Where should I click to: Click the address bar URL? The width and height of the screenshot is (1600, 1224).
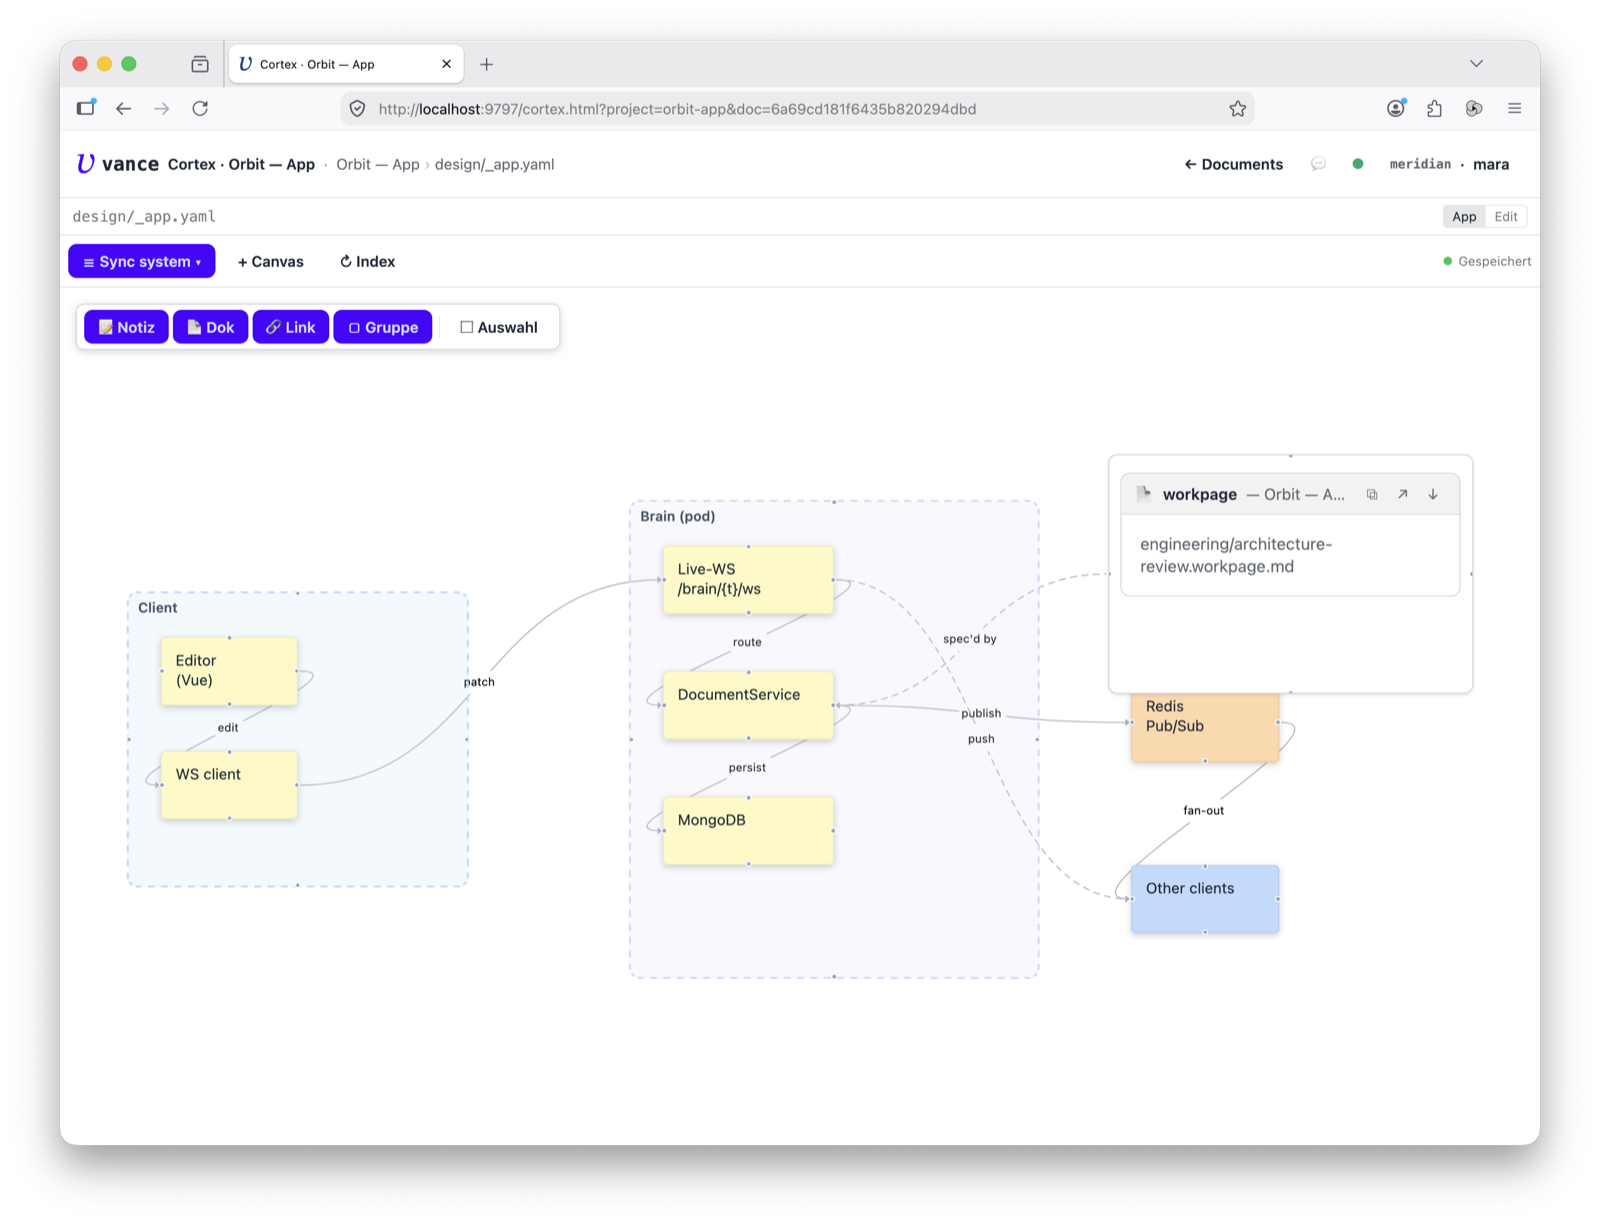[677, 109]
